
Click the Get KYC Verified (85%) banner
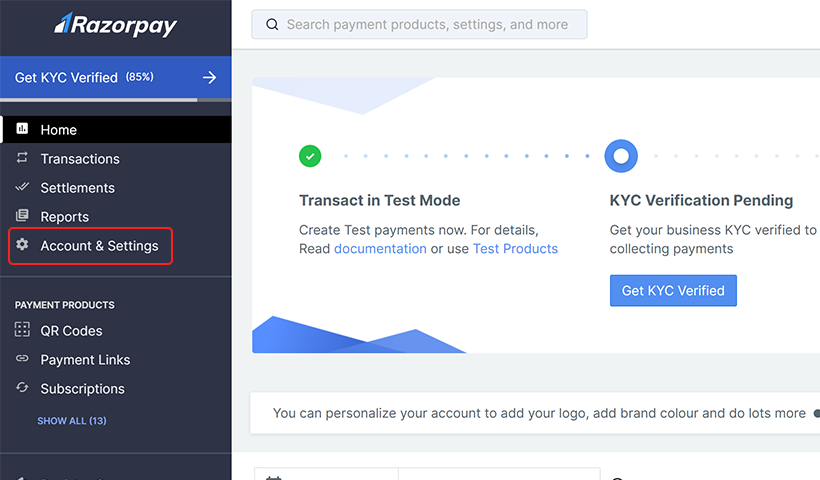(x=116, y=77)
